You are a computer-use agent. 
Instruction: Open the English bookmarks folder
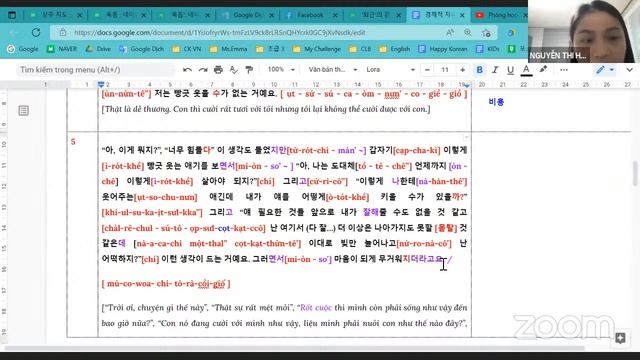395,49
